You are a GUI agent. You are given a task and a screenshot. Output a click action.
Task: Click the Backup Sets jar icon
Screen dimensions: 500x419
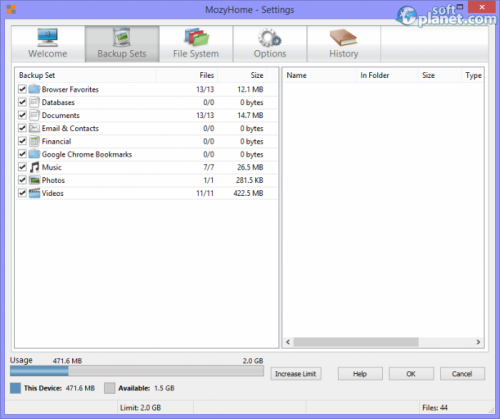pyautogui.click(x=122, y=37)
